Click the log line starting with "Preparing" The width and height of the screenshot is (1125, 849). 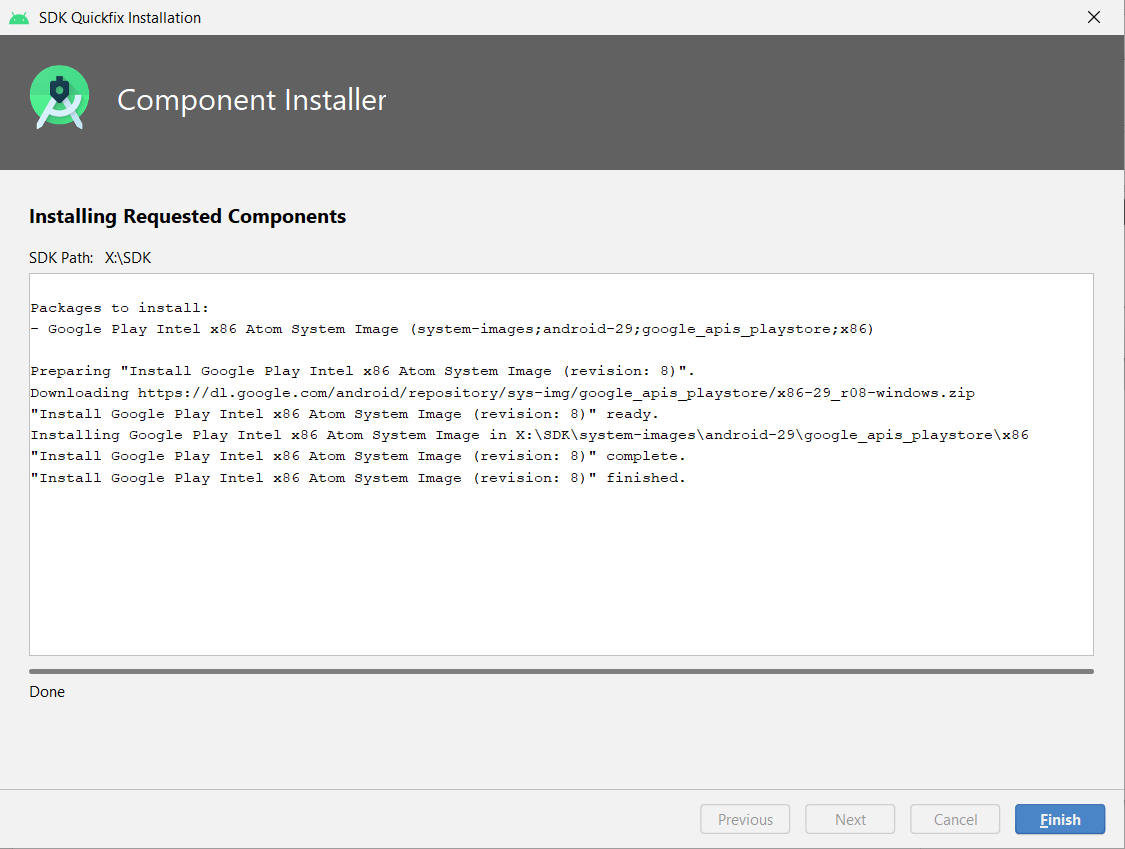pos(362,372)
